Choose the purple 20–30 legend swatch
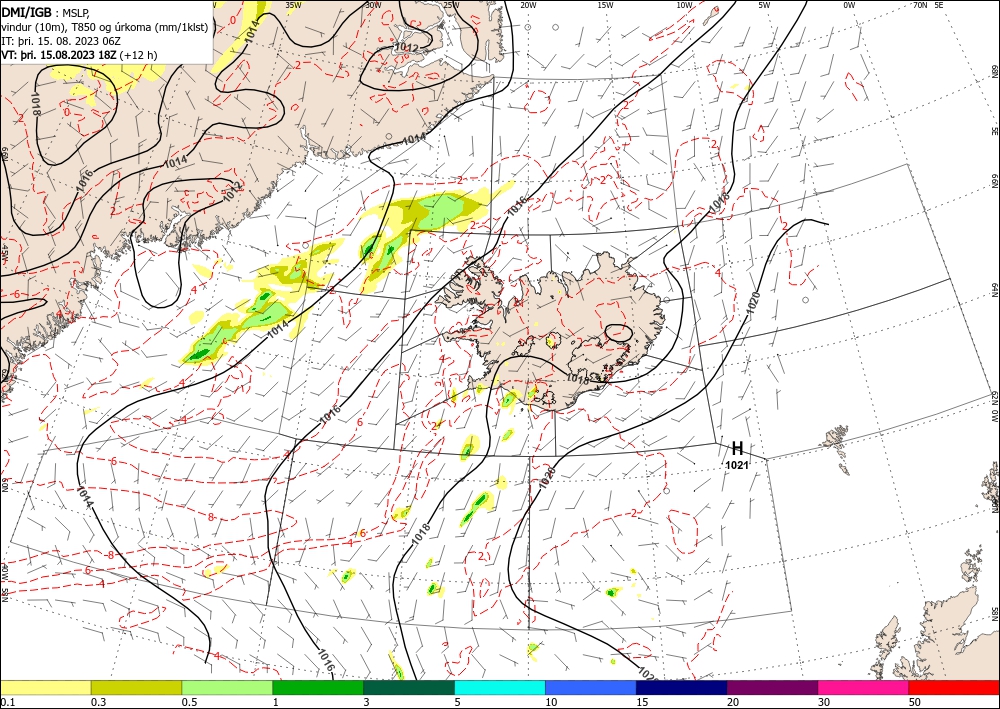The width and height of the screenshot is (1000, 709). (772, 687)
